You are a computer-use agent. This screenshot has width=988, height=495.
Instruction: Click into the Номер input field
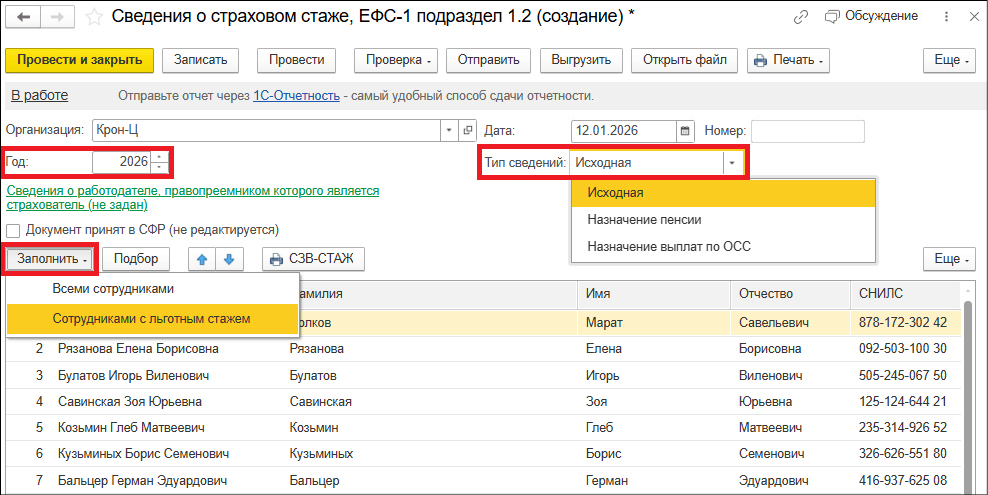tap(807, 131)
